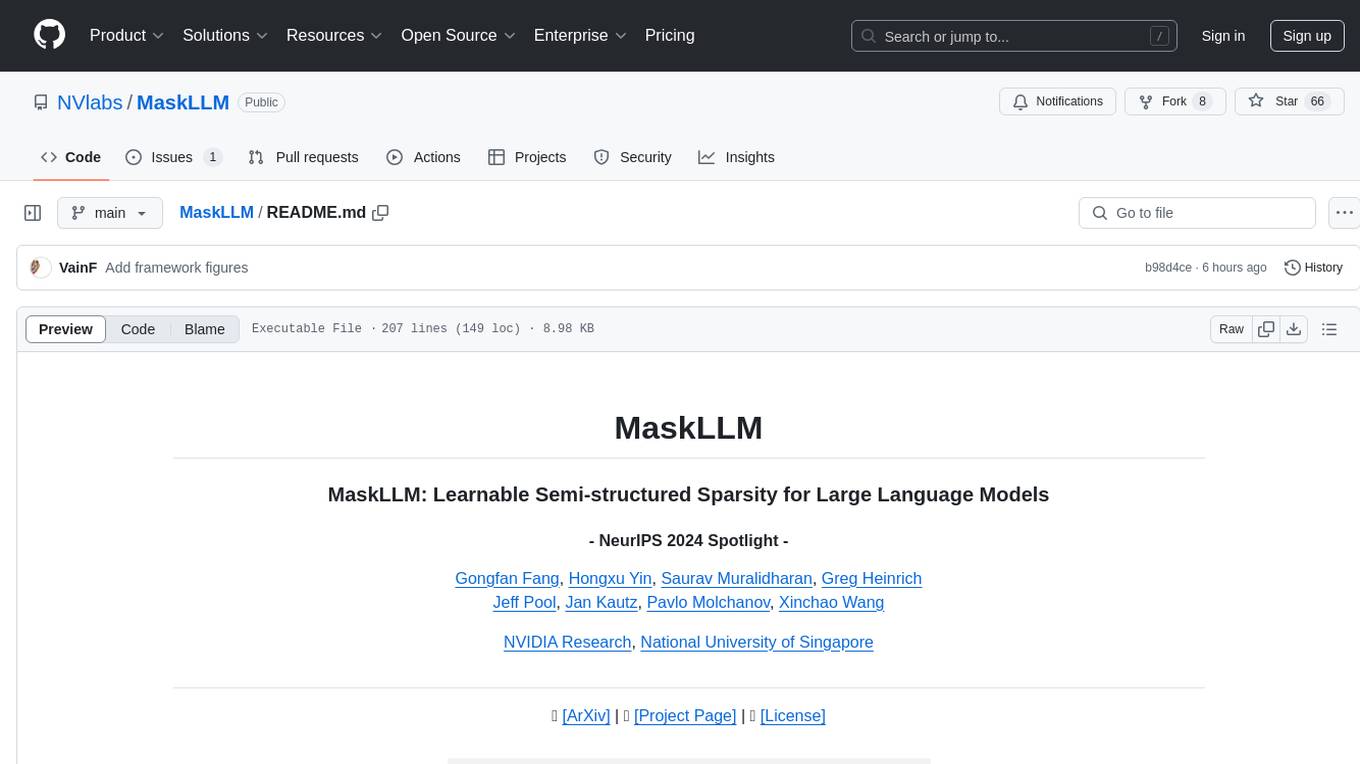Switch to the Code tab
The width and height of the screenshot is (1360, 764).
(x=71, y=157)
